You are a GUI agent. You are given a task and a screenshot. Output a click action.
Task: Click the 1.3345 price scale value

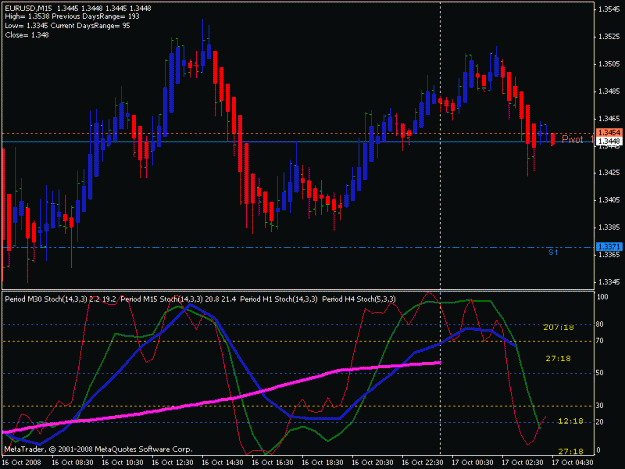coord(609,282)
